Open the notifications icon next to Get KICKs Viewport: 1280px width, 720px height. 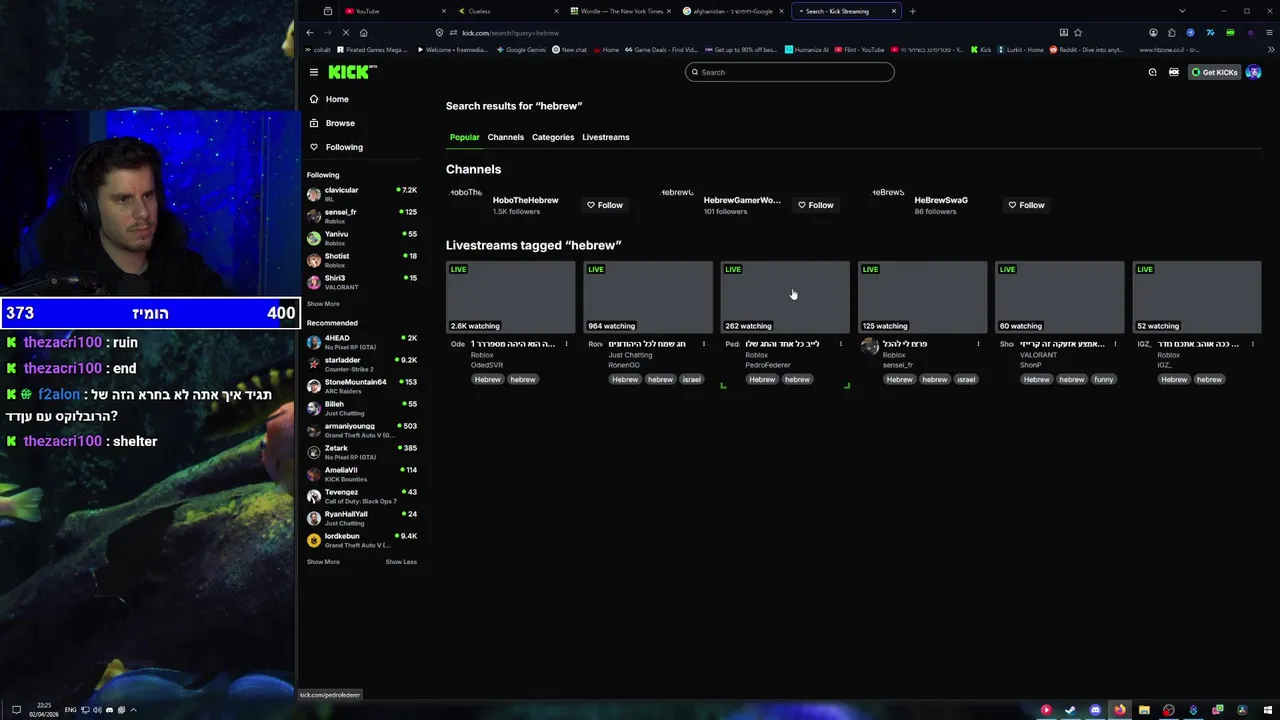point(1153,72)
